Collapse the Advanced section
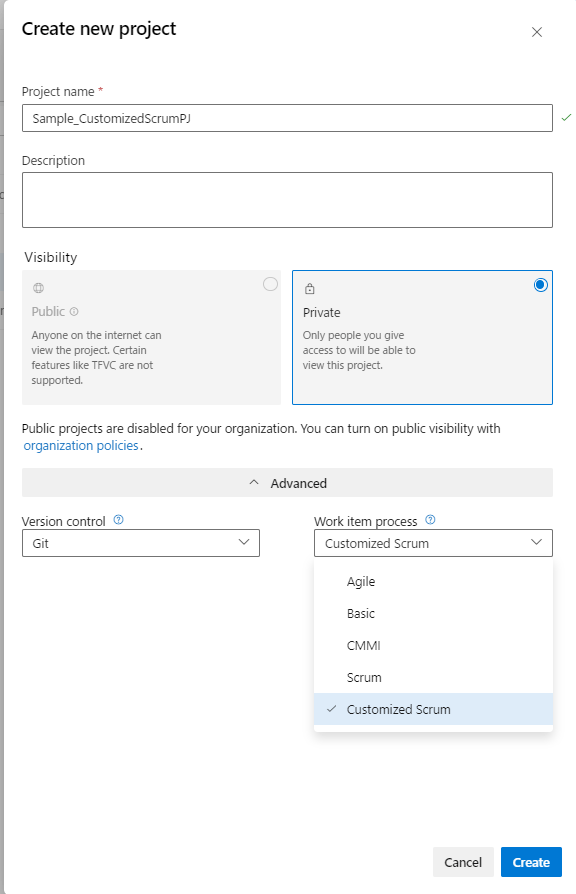 pyautogui.click(x=287, y=483)
